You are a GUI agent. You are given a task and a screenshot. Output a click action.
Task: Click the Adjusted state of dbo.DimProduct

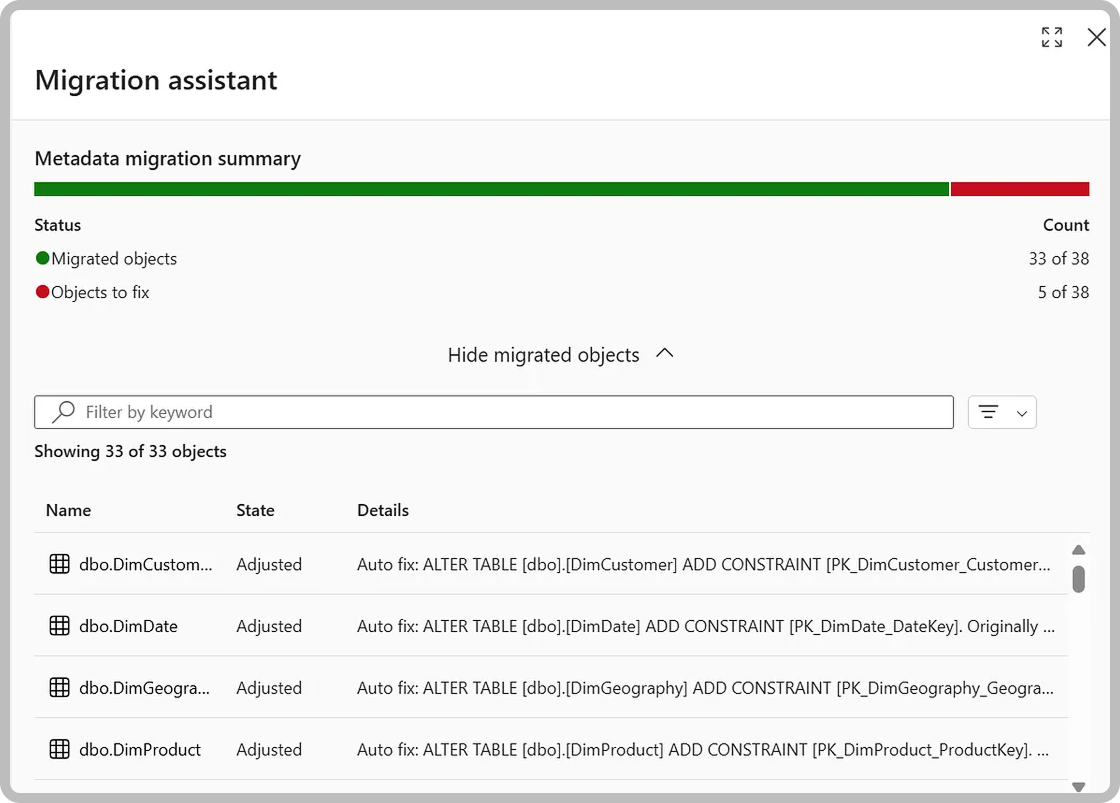click(x=269, y=750)
